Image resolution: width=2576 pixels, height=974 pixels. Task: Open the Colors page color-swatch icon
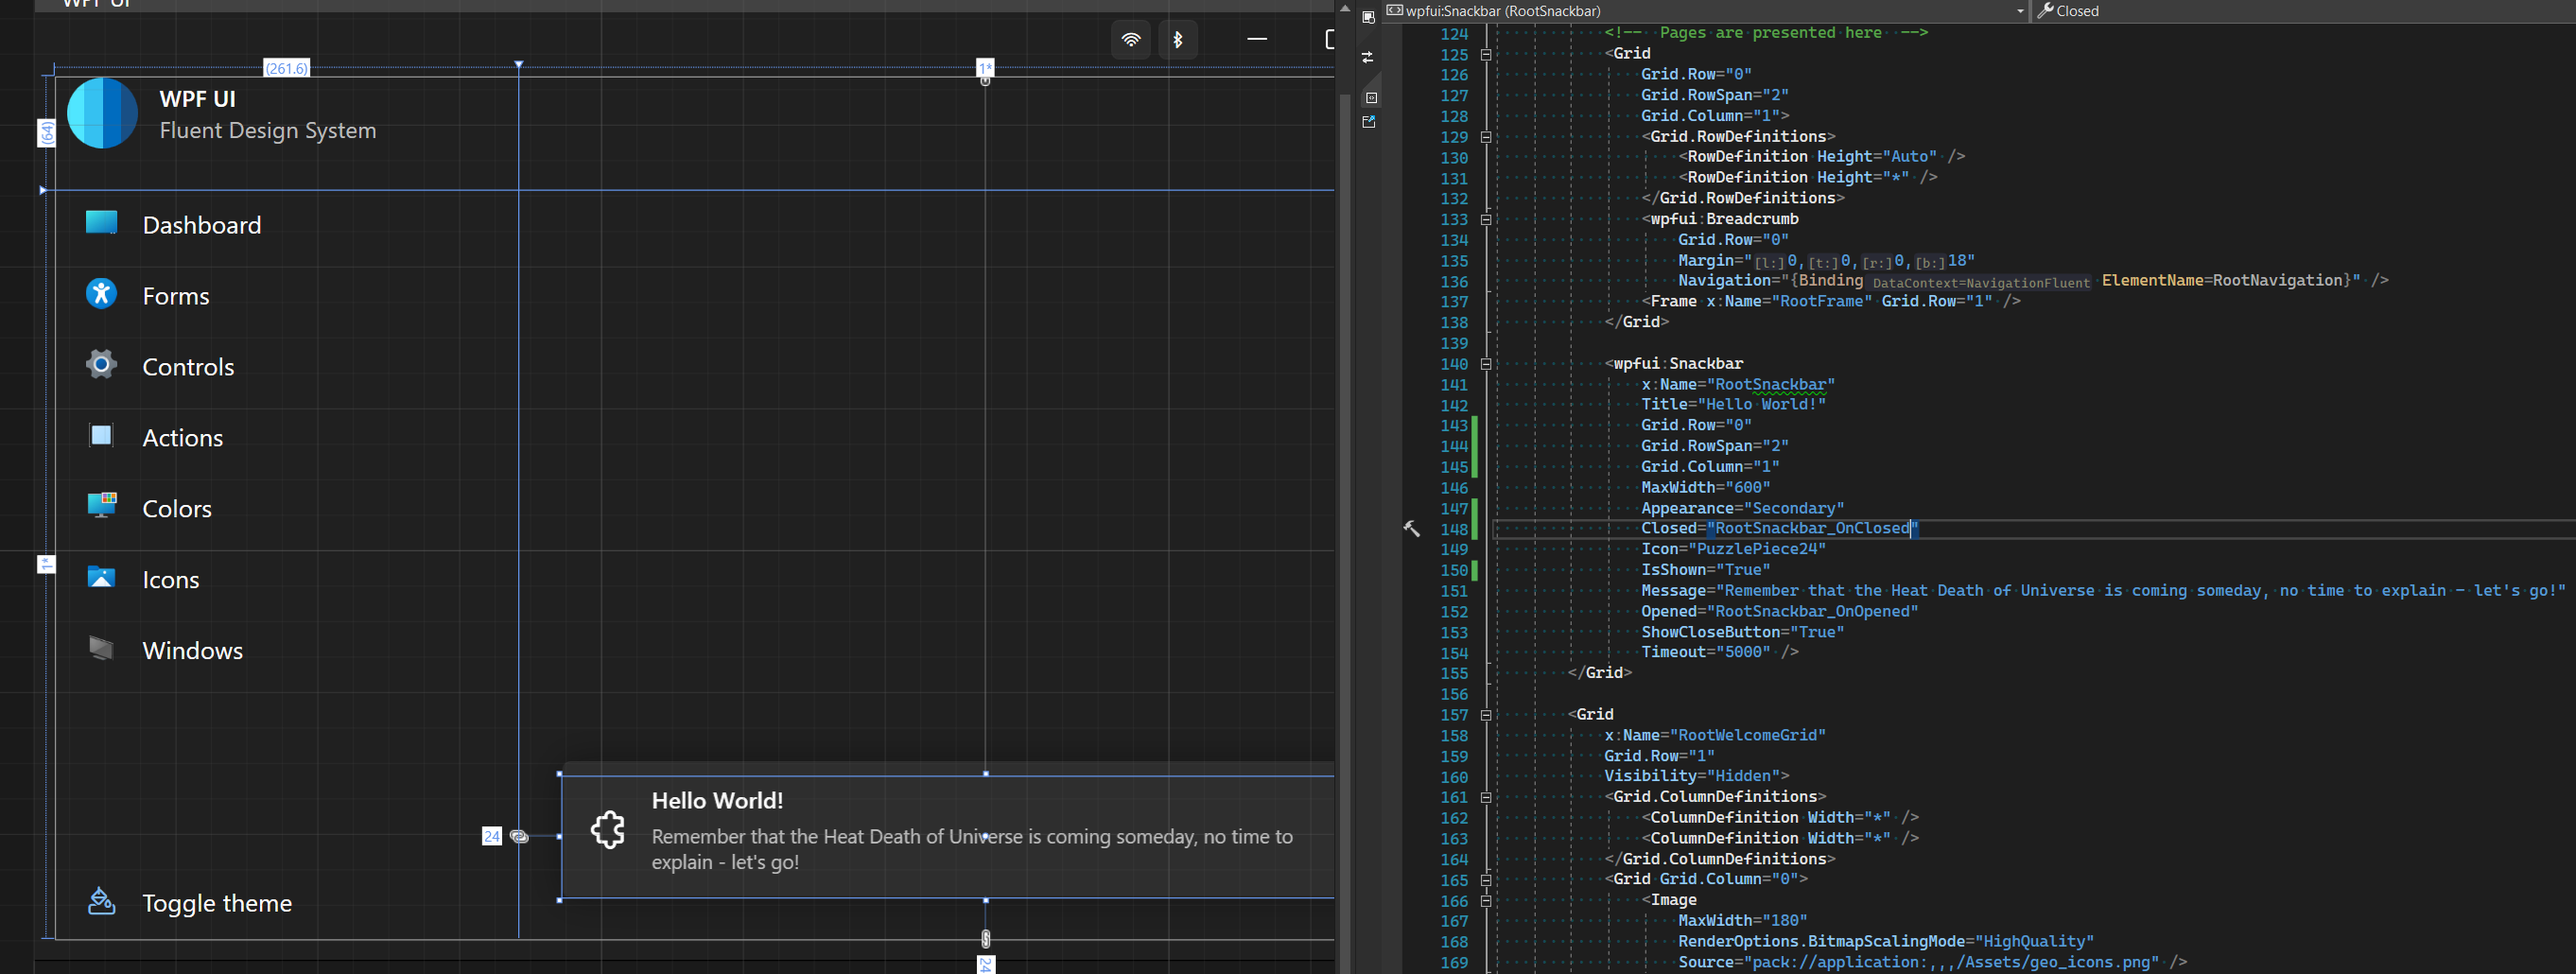(x=101, y=507)
